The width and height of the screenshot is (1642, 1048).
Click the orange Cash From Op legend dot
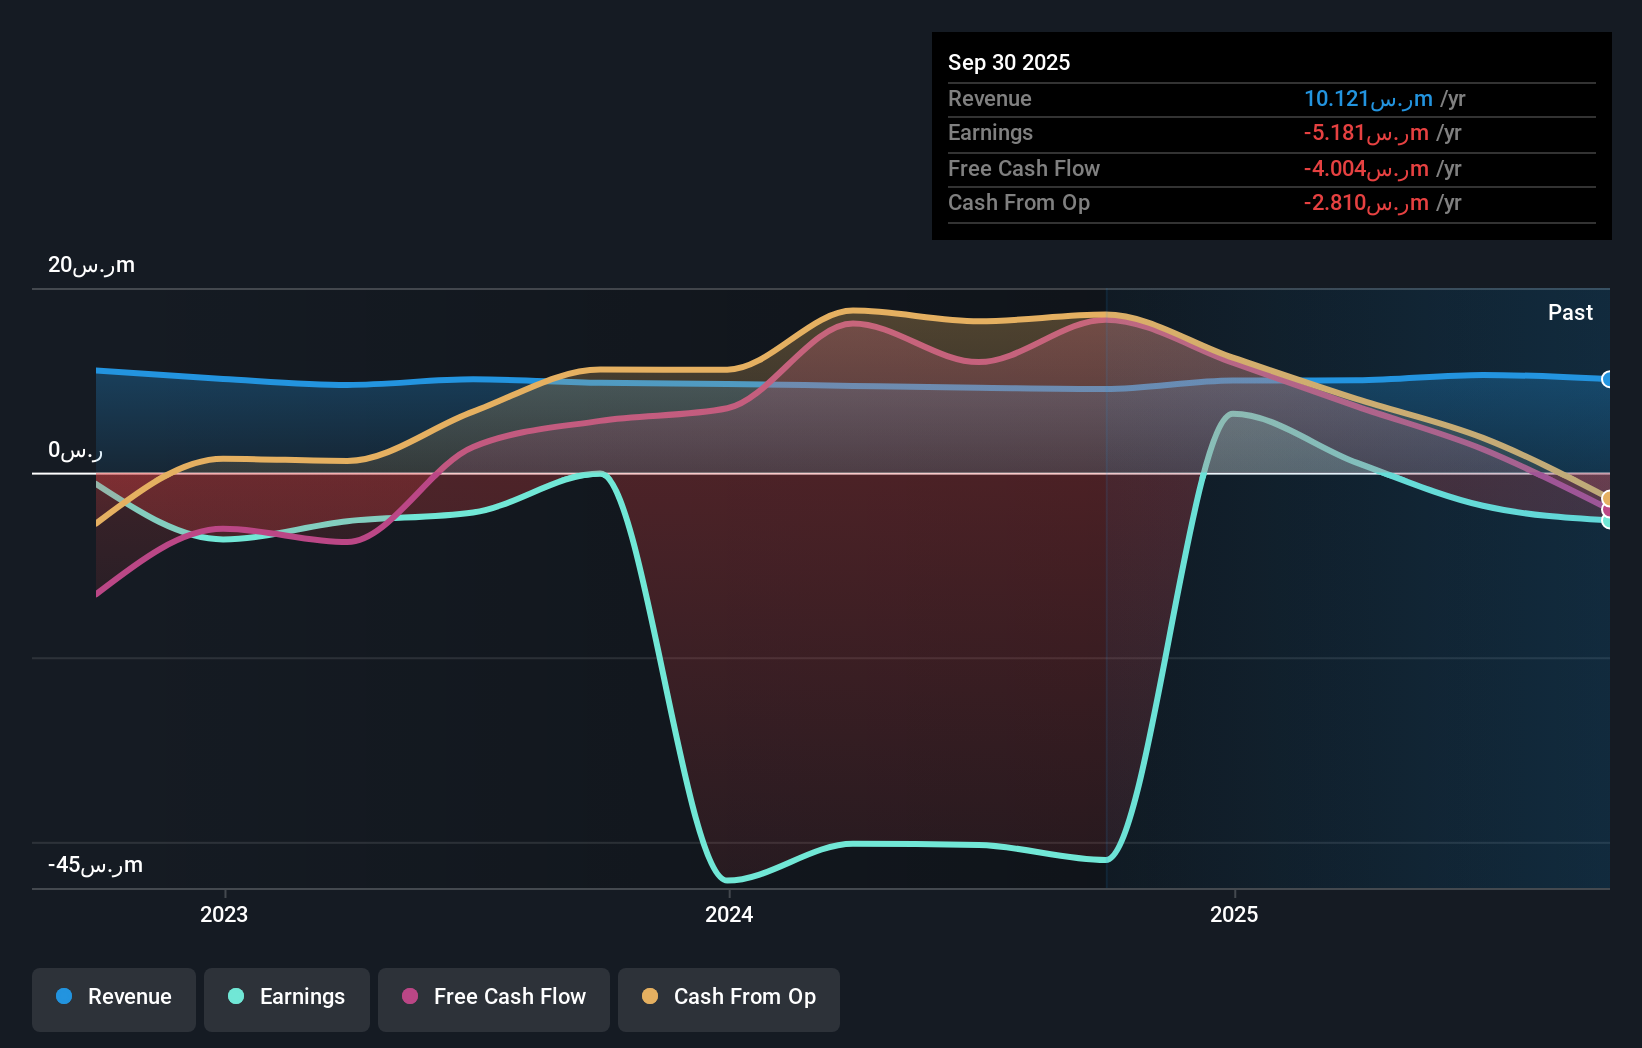click(650, 996)
